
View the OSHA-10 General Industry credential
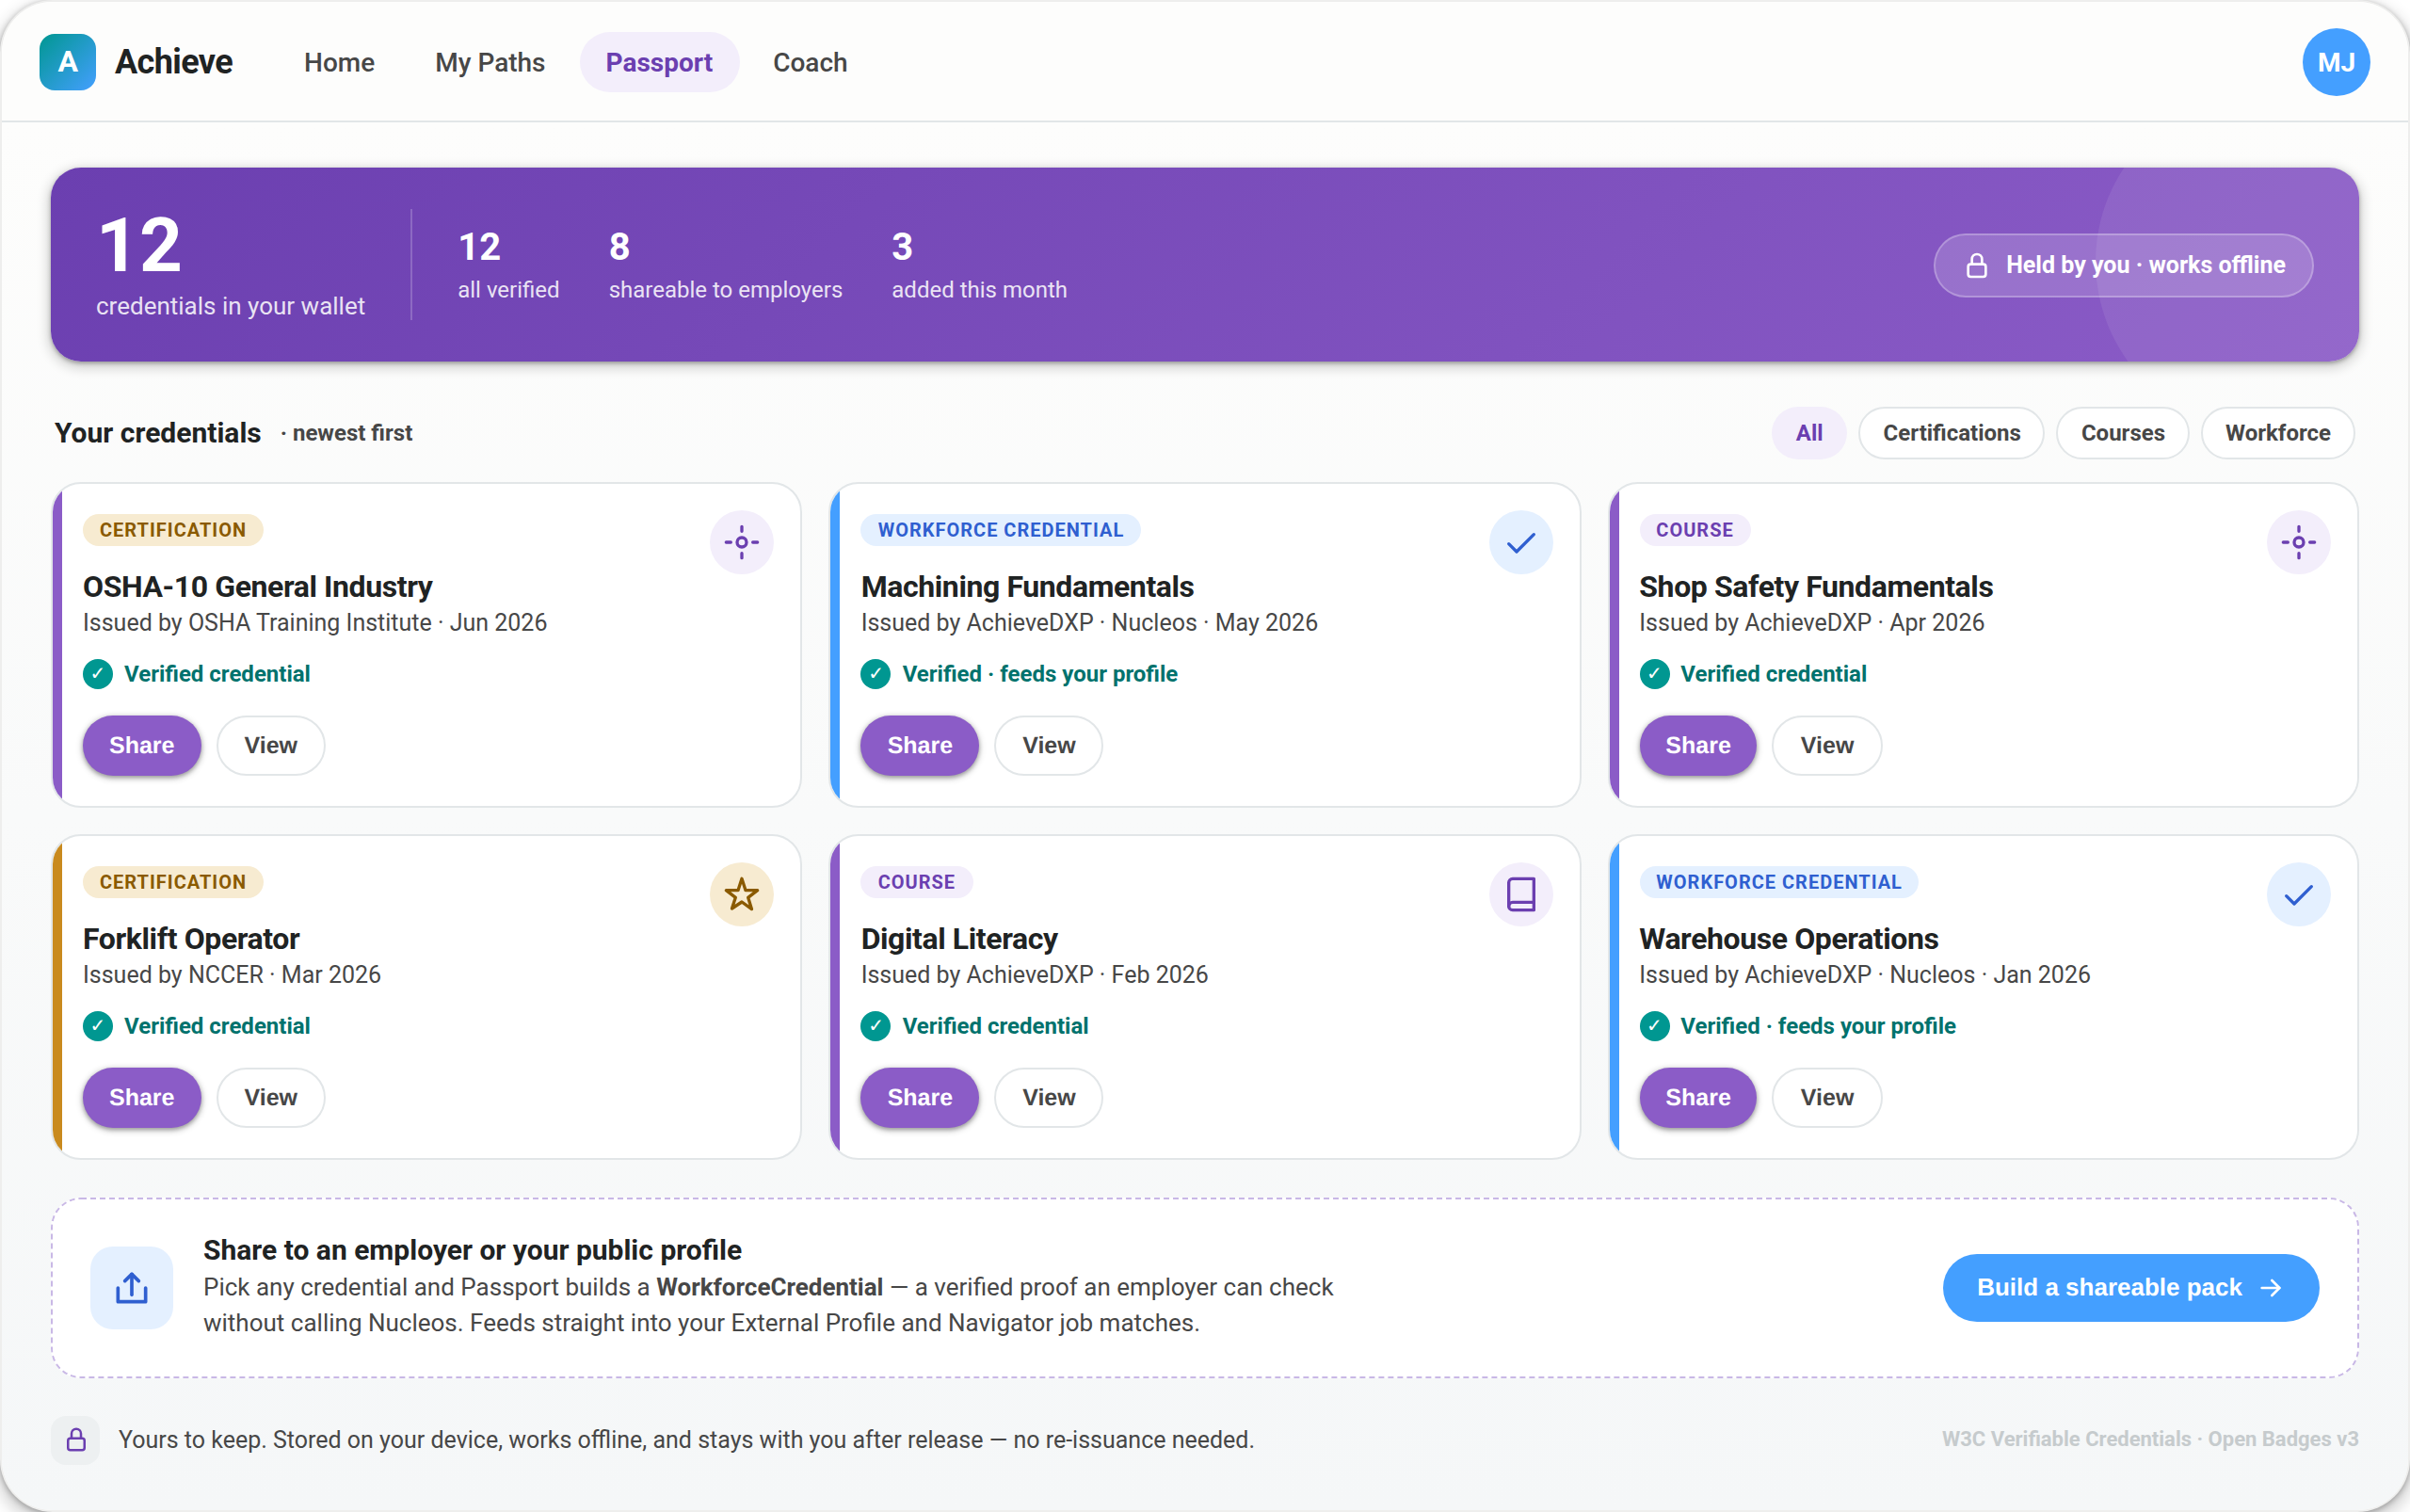(x=270, y=745)
